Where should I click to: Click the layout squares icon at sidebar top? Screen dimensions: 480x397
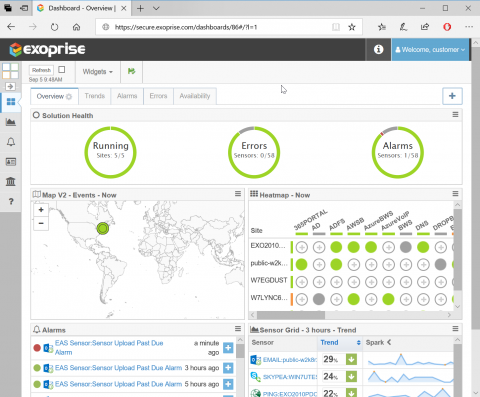point(10,71)
